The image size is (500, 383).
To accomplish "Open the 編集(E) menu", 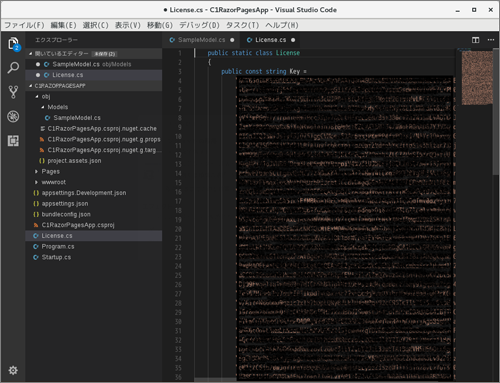I will tap(63, 25).
